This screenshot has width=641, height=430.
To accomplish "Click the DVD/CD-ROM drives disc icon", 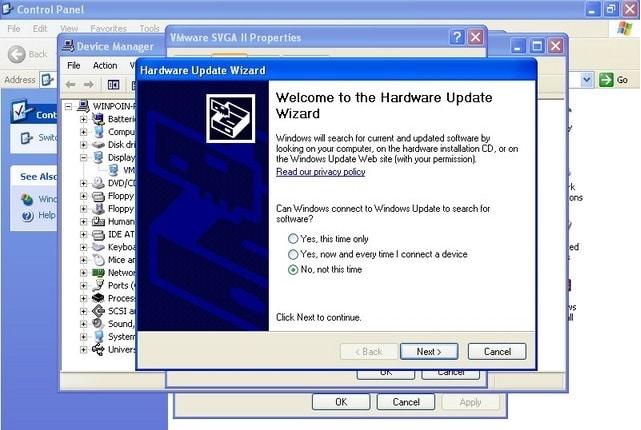I will 98,183.
